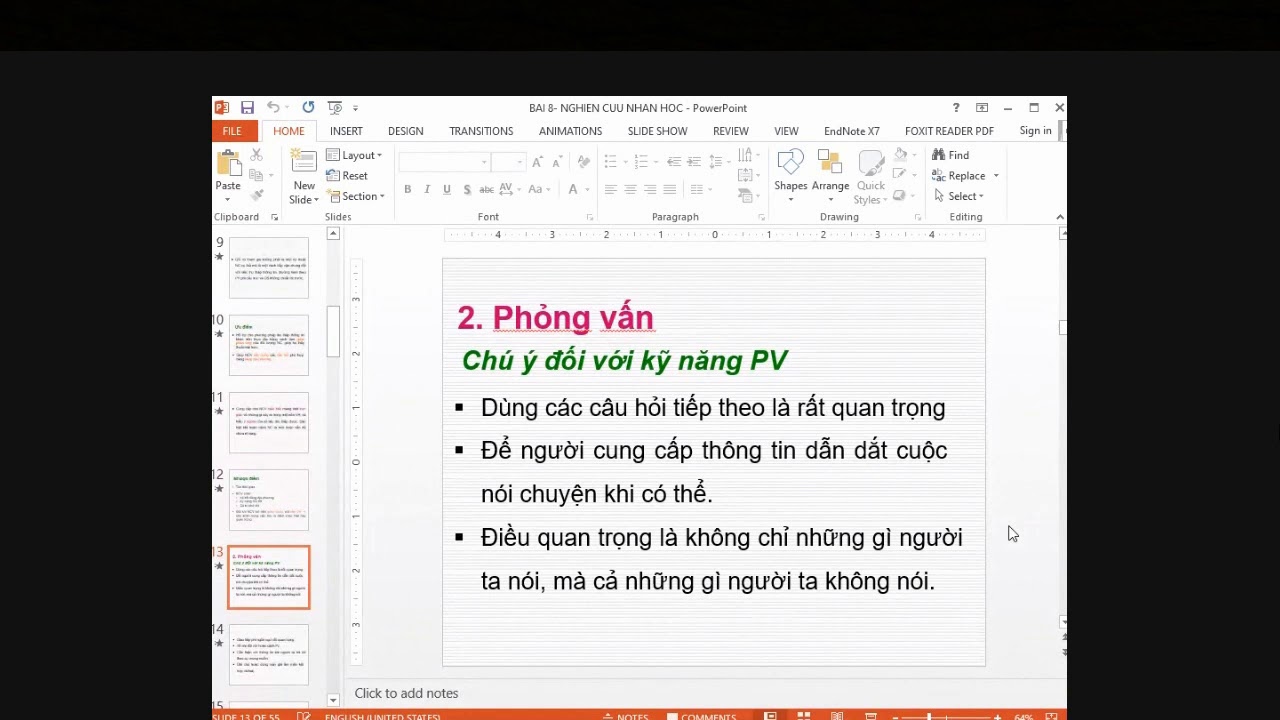Reset the slide layout
Viewport: 1280px width, 720px height.
(x=347, y=176)
